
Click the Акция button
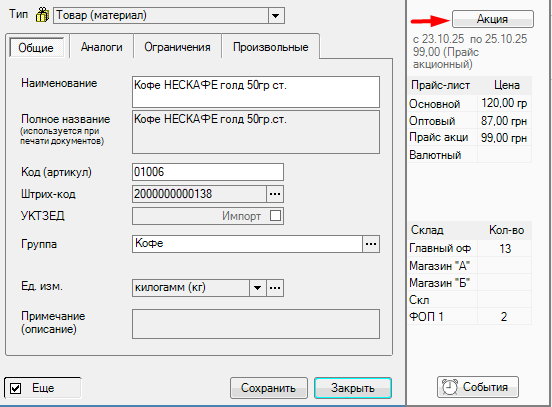pyautogui.click(x=493, y=19)
